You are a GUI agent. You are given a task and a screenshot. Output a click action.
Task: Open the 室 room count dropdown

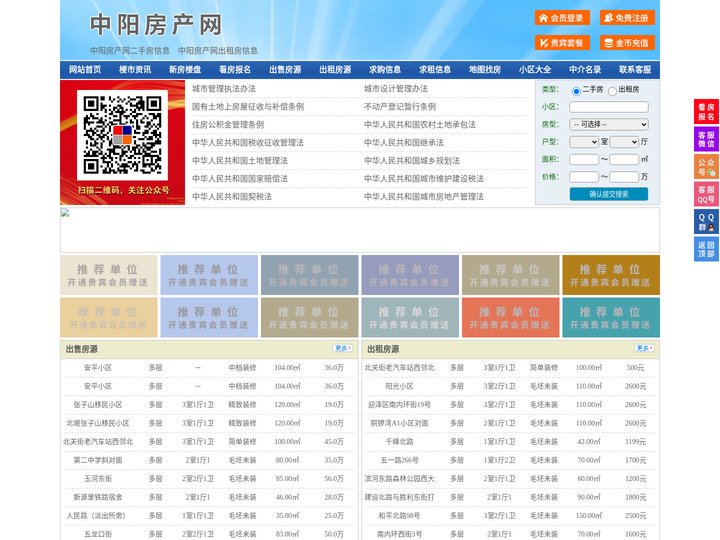584,142
